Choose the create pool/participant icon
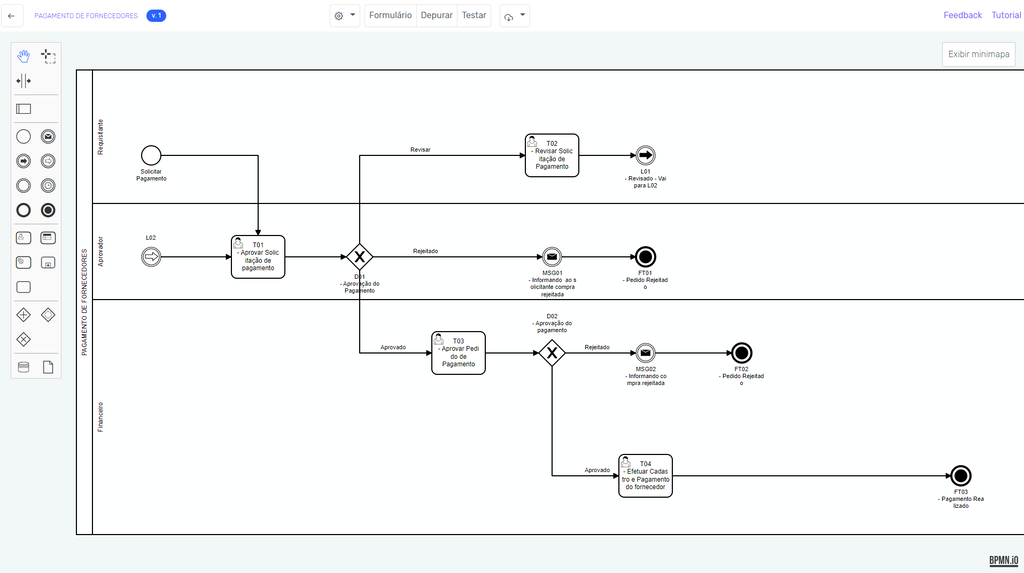Viewport: 1024px width, 573px height. pos(23,108)
